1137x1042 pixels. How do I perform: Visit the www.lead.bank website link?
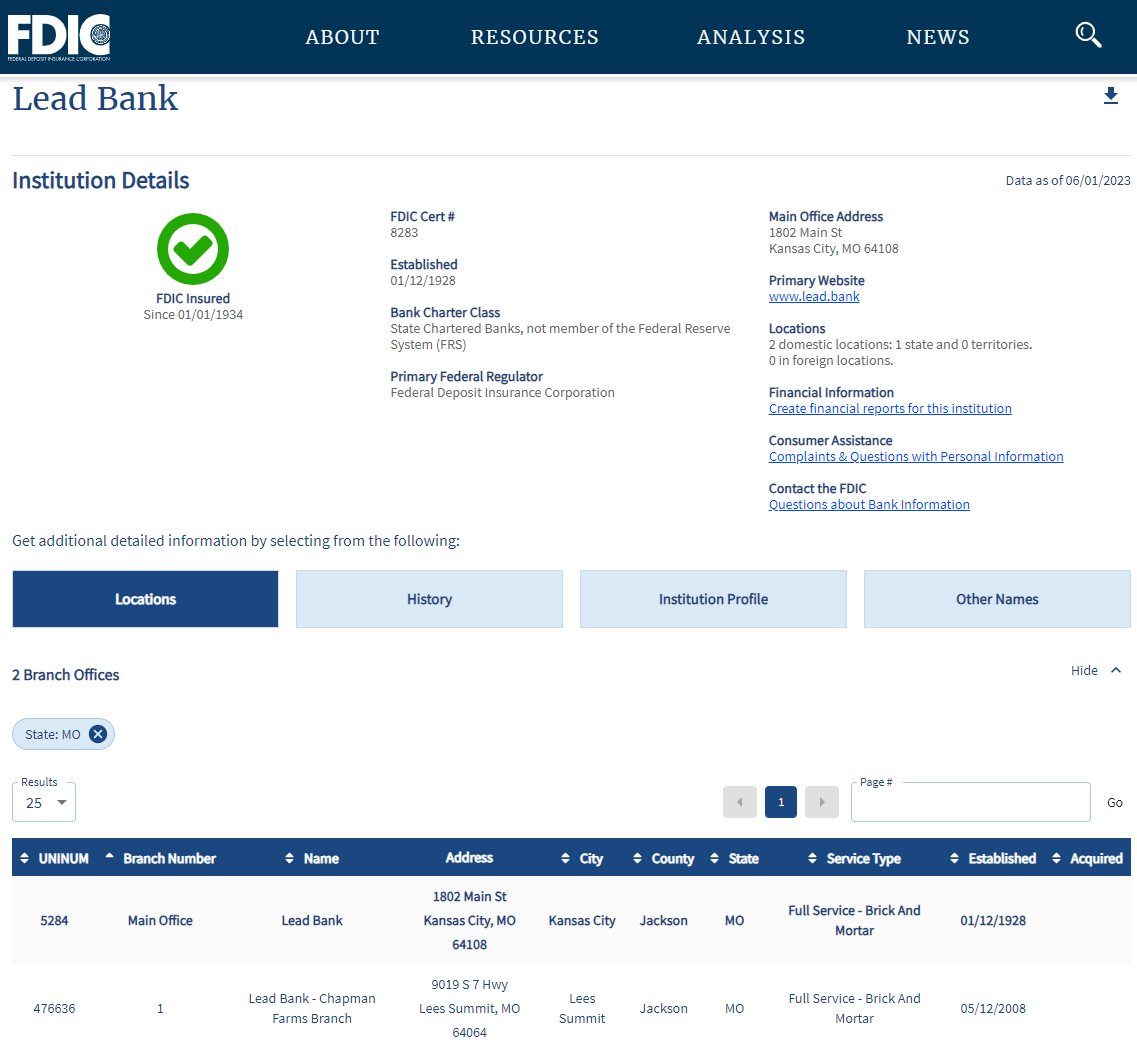(814, 297)
